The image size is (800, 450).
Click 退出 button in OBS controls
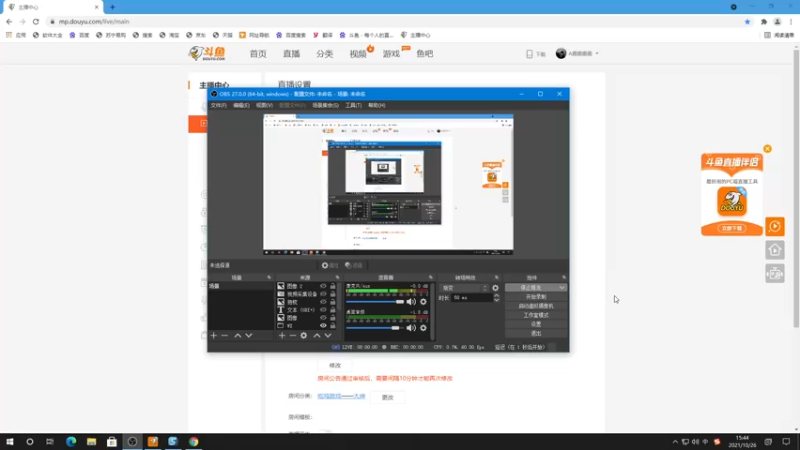pos(536,334)
